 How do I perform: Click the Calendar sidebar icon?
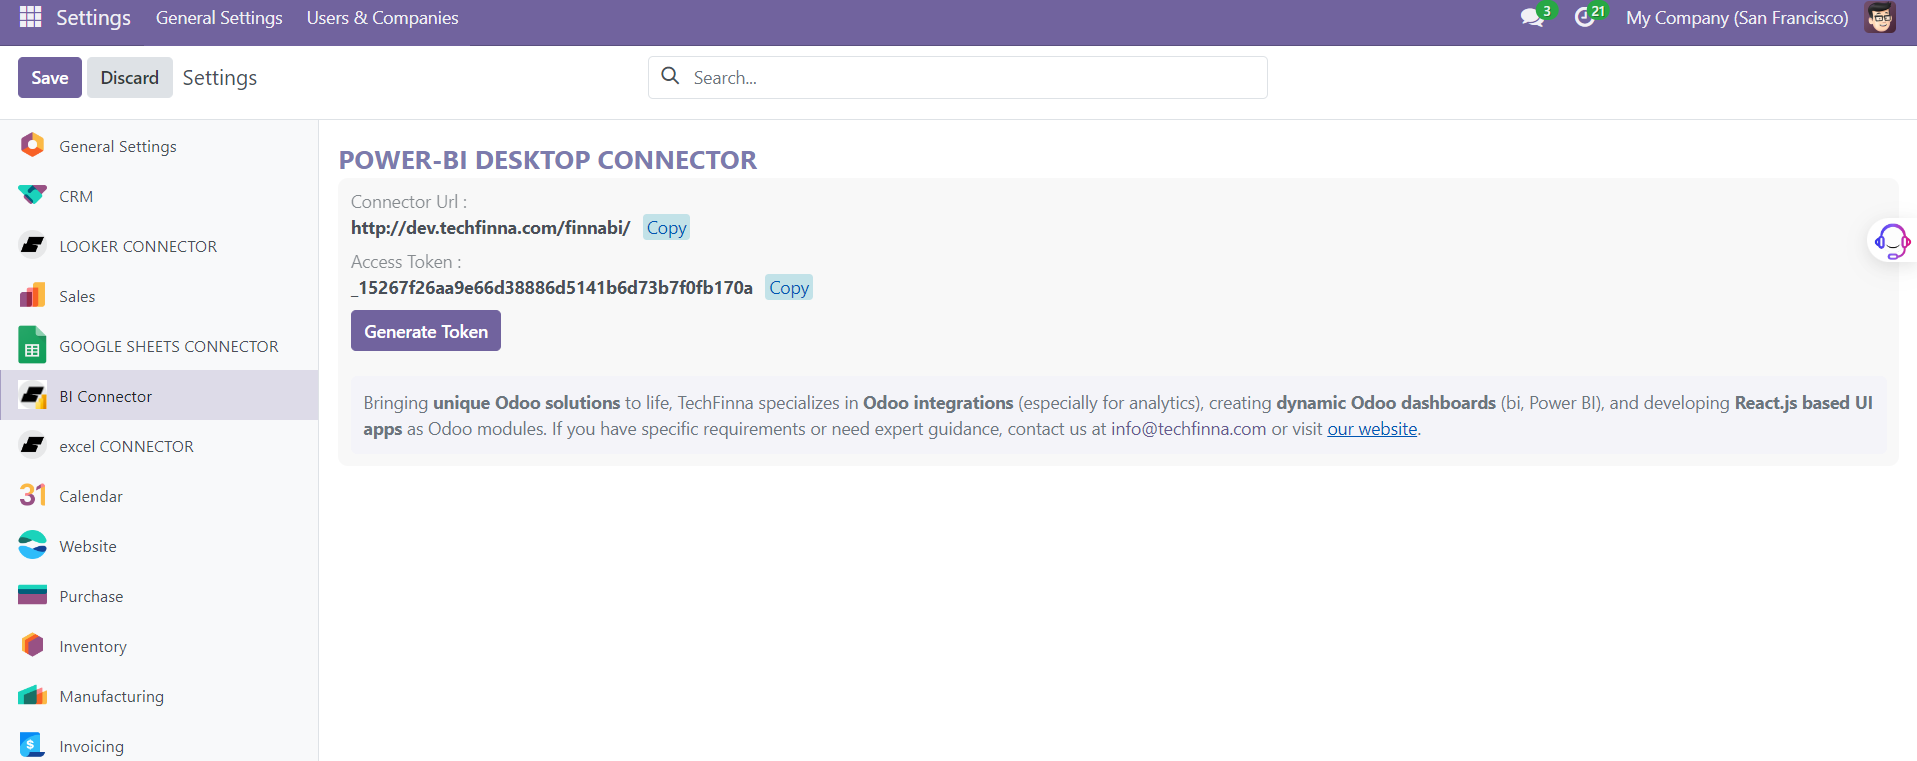32,495
